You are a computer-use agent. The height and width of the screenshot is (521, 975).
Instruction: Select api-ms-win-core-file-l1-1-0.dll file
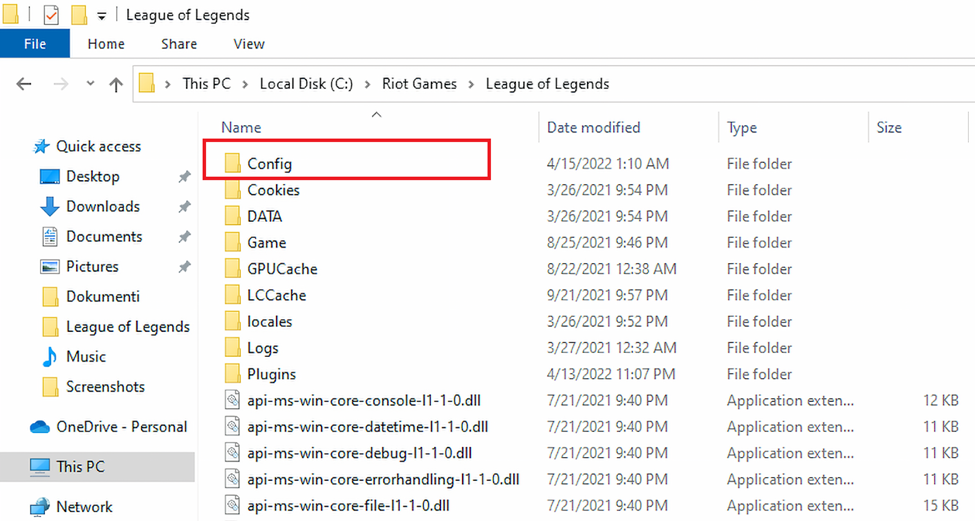tap(348, 505)
